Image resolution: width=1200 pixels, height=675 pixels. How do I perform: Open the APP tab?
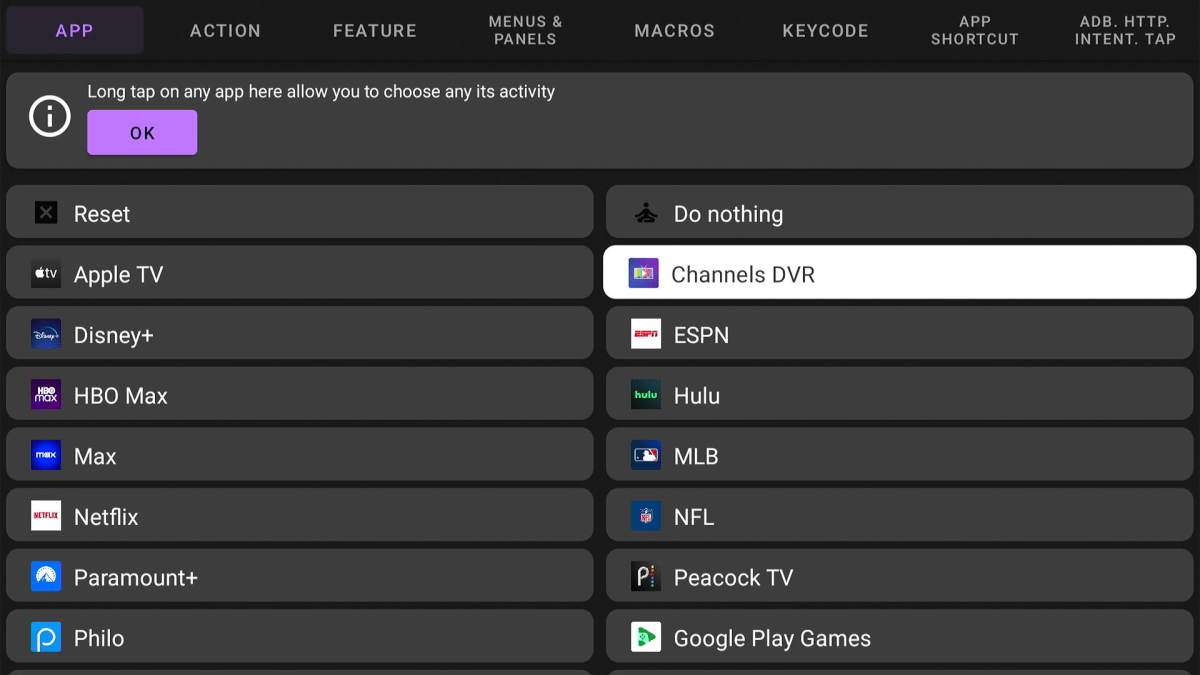75,30
